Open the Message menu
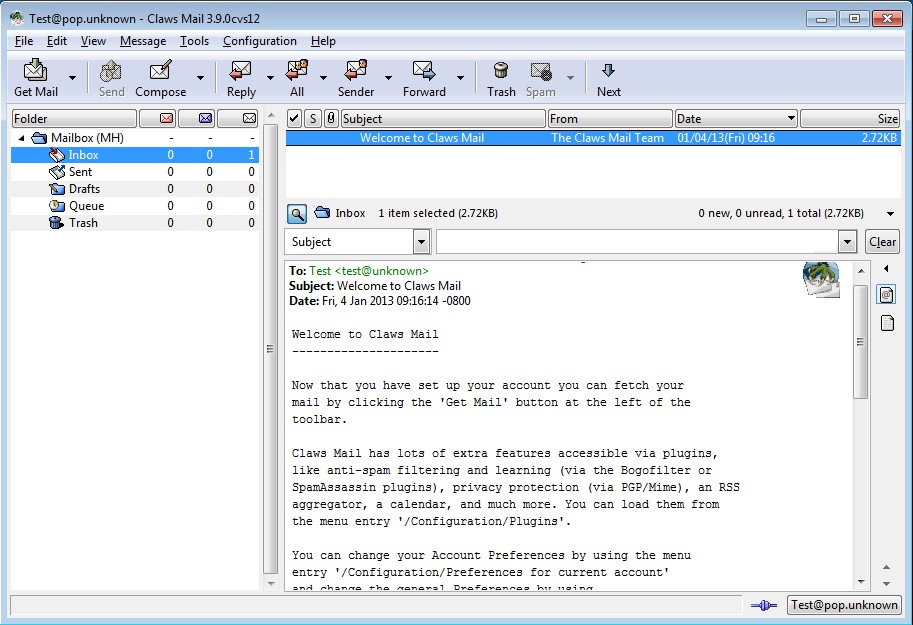 [143, 41]
